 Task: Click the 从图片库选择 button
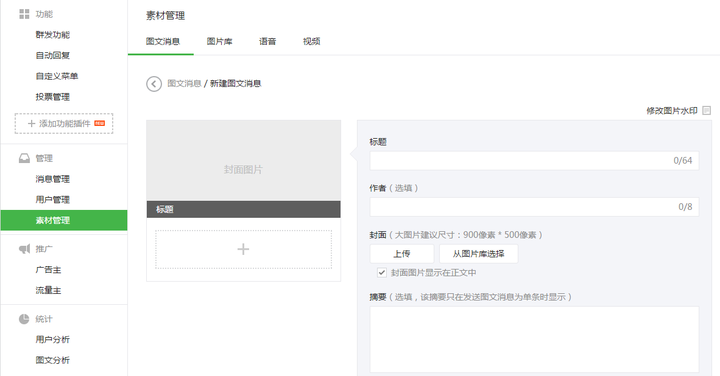[478, 254]
